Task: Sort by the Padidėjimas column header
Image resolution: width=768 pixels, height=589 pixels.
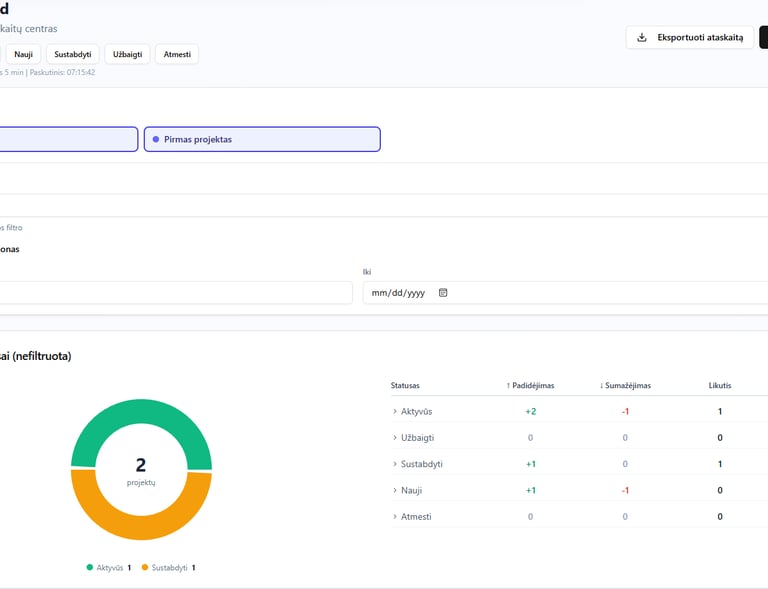Action: 530,385
